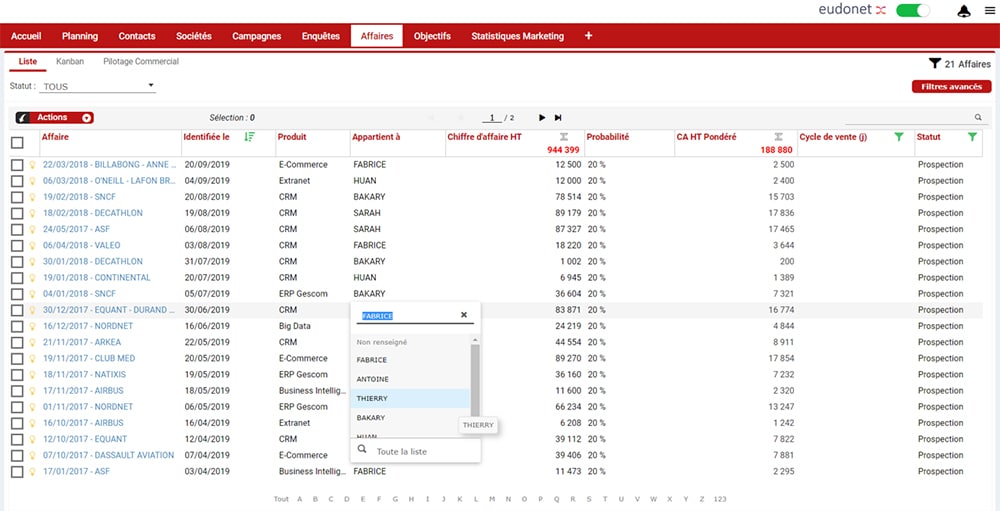Click lightbulb icon on NATIXIS row
This screenshot has width=1000, height=511.
32,374
